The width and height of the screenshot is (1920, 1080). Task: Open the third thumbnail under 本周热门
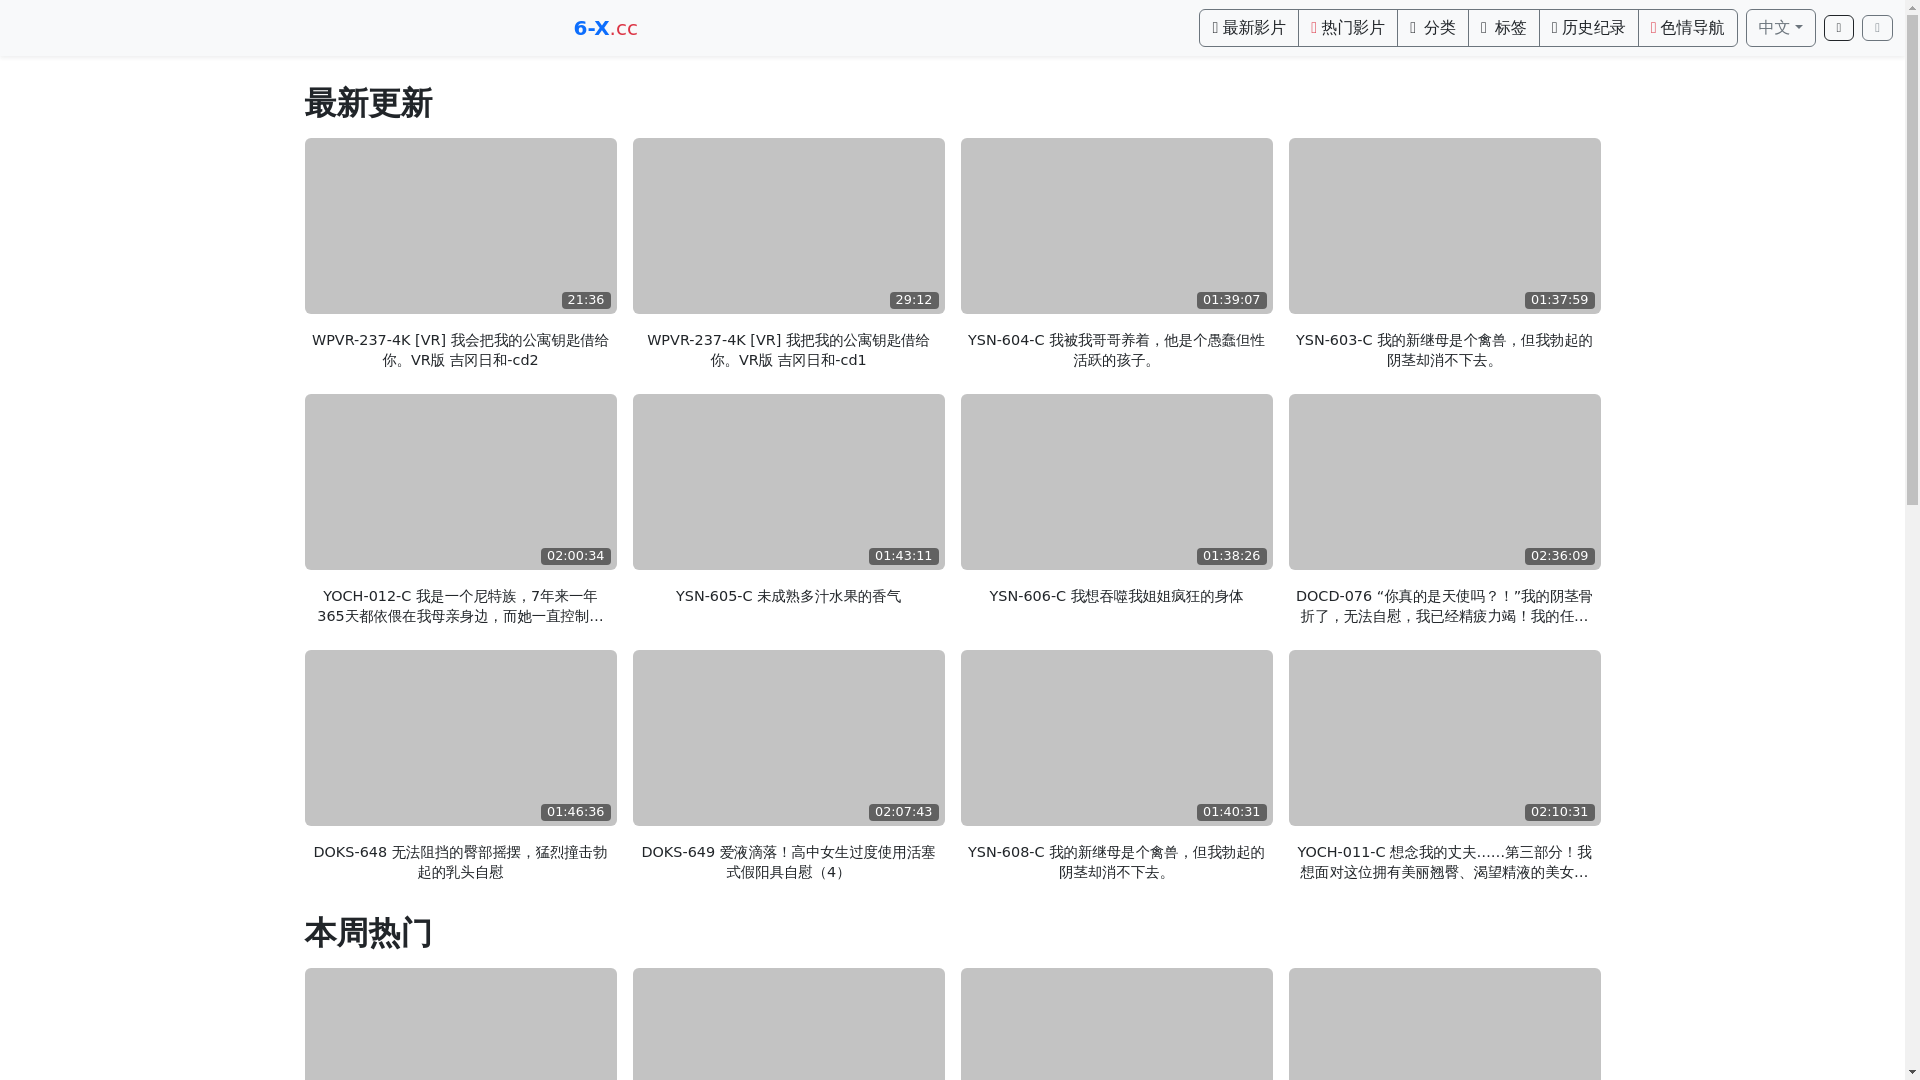1116,1024
